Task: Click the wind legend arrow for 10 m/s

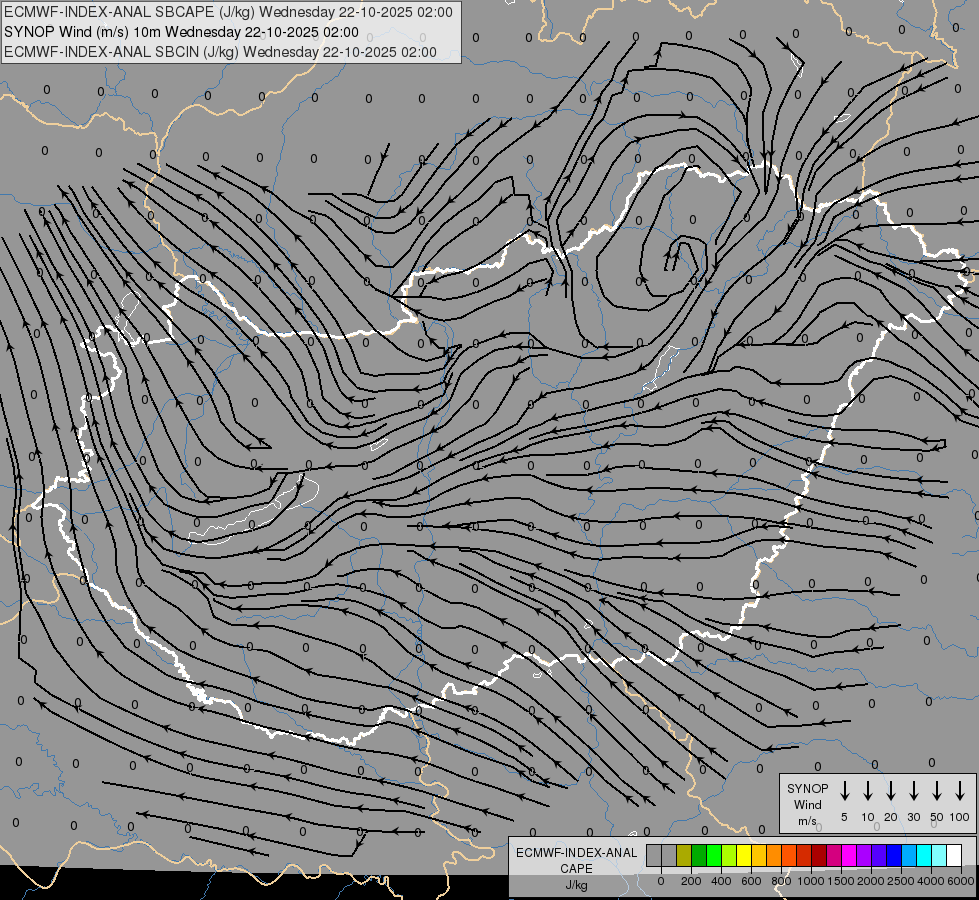Action: click(868, 791)
